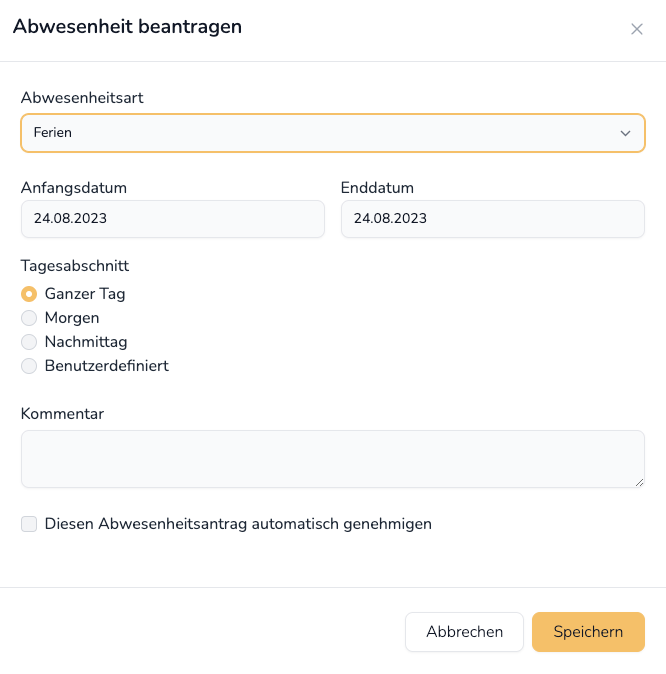Click the Anfangsdatum date field
The height and width of the screenshot is (674, 666).
[172, 219]
